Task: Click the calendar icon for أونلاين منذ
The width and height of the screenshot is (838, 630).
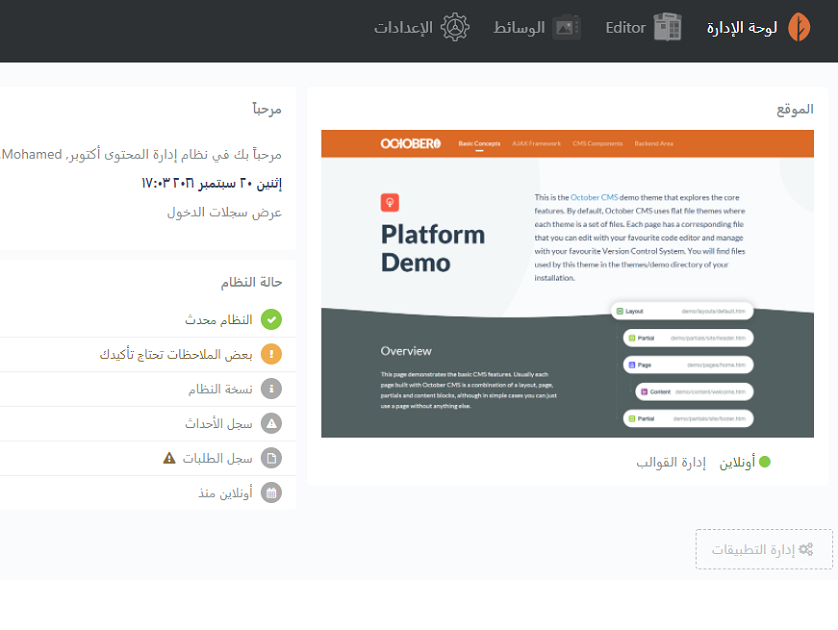Action: 271,493
